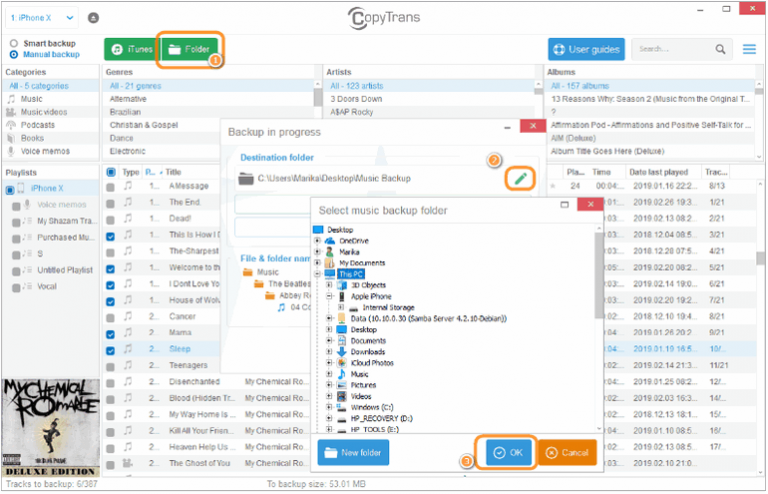This screenshot has height=494, width=768.
Task: Click the eject device icon
Action: point(93,18)
